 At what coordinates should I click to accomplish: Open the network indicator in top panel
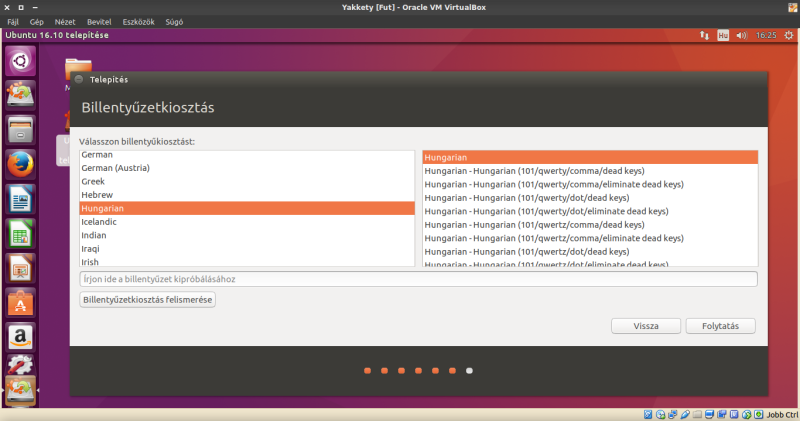tap(703, 35)
